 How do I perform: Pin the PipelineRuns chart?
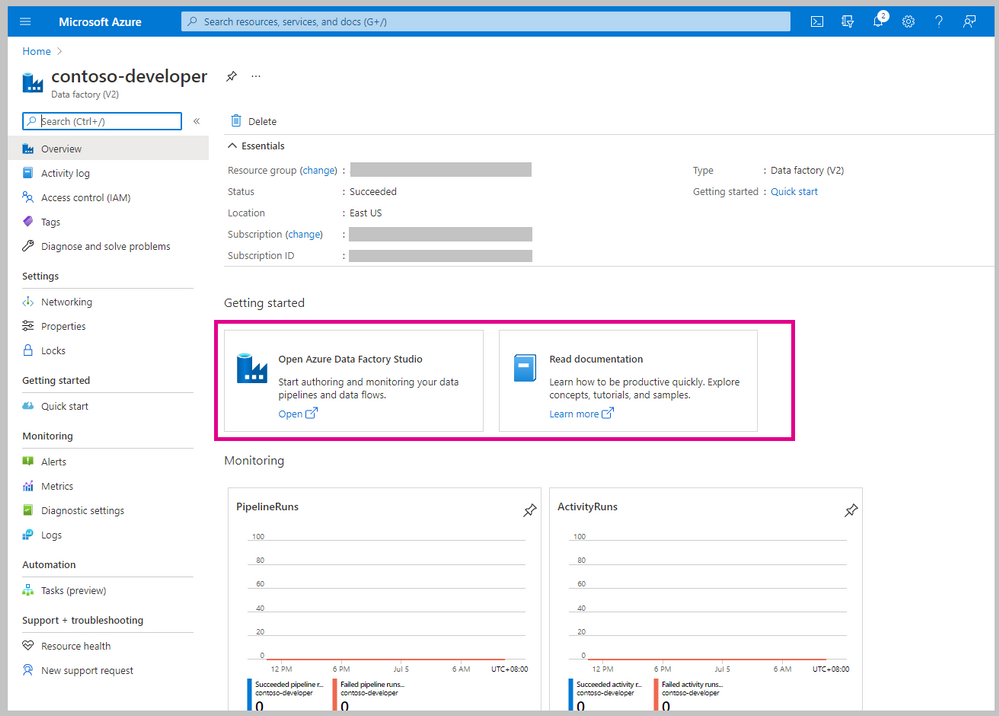(x=530, y=510)
